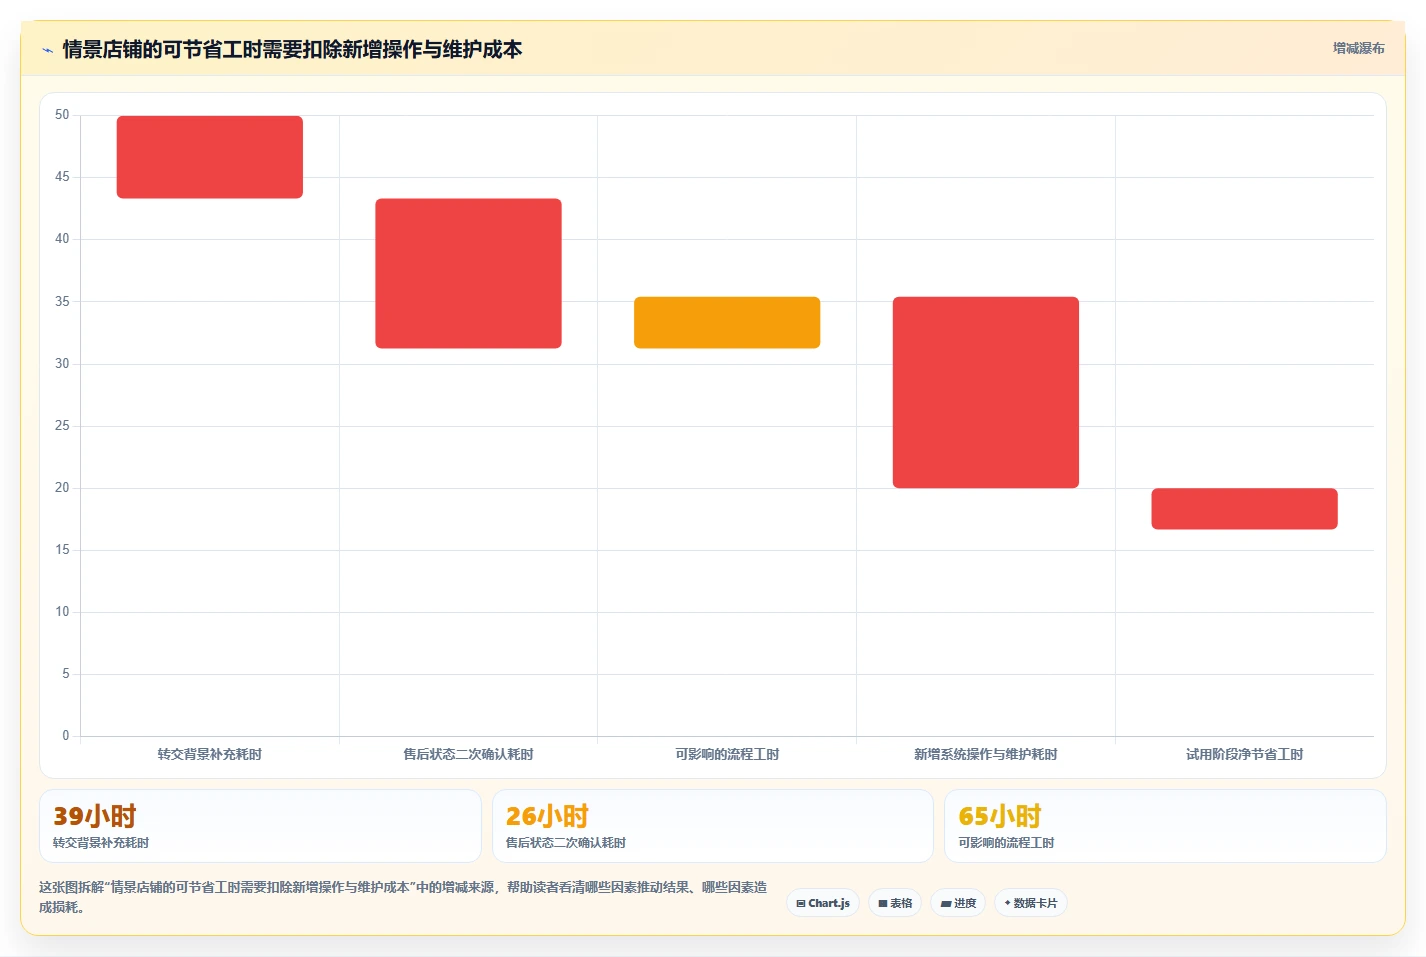Viewport: 1426px width, 957px height.
Task: Open the 26小时 data card
Action: click(x=713, y=826)
